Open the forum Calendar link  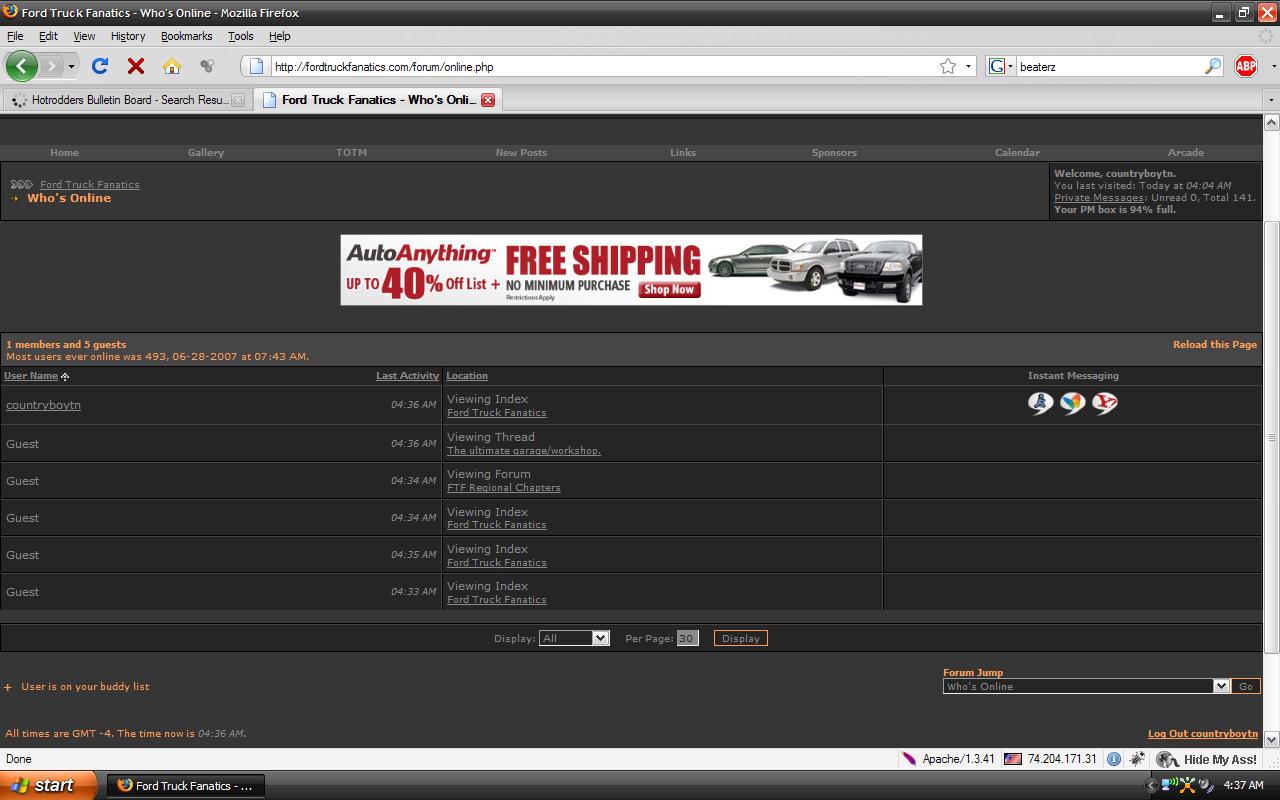point(1017,153)
